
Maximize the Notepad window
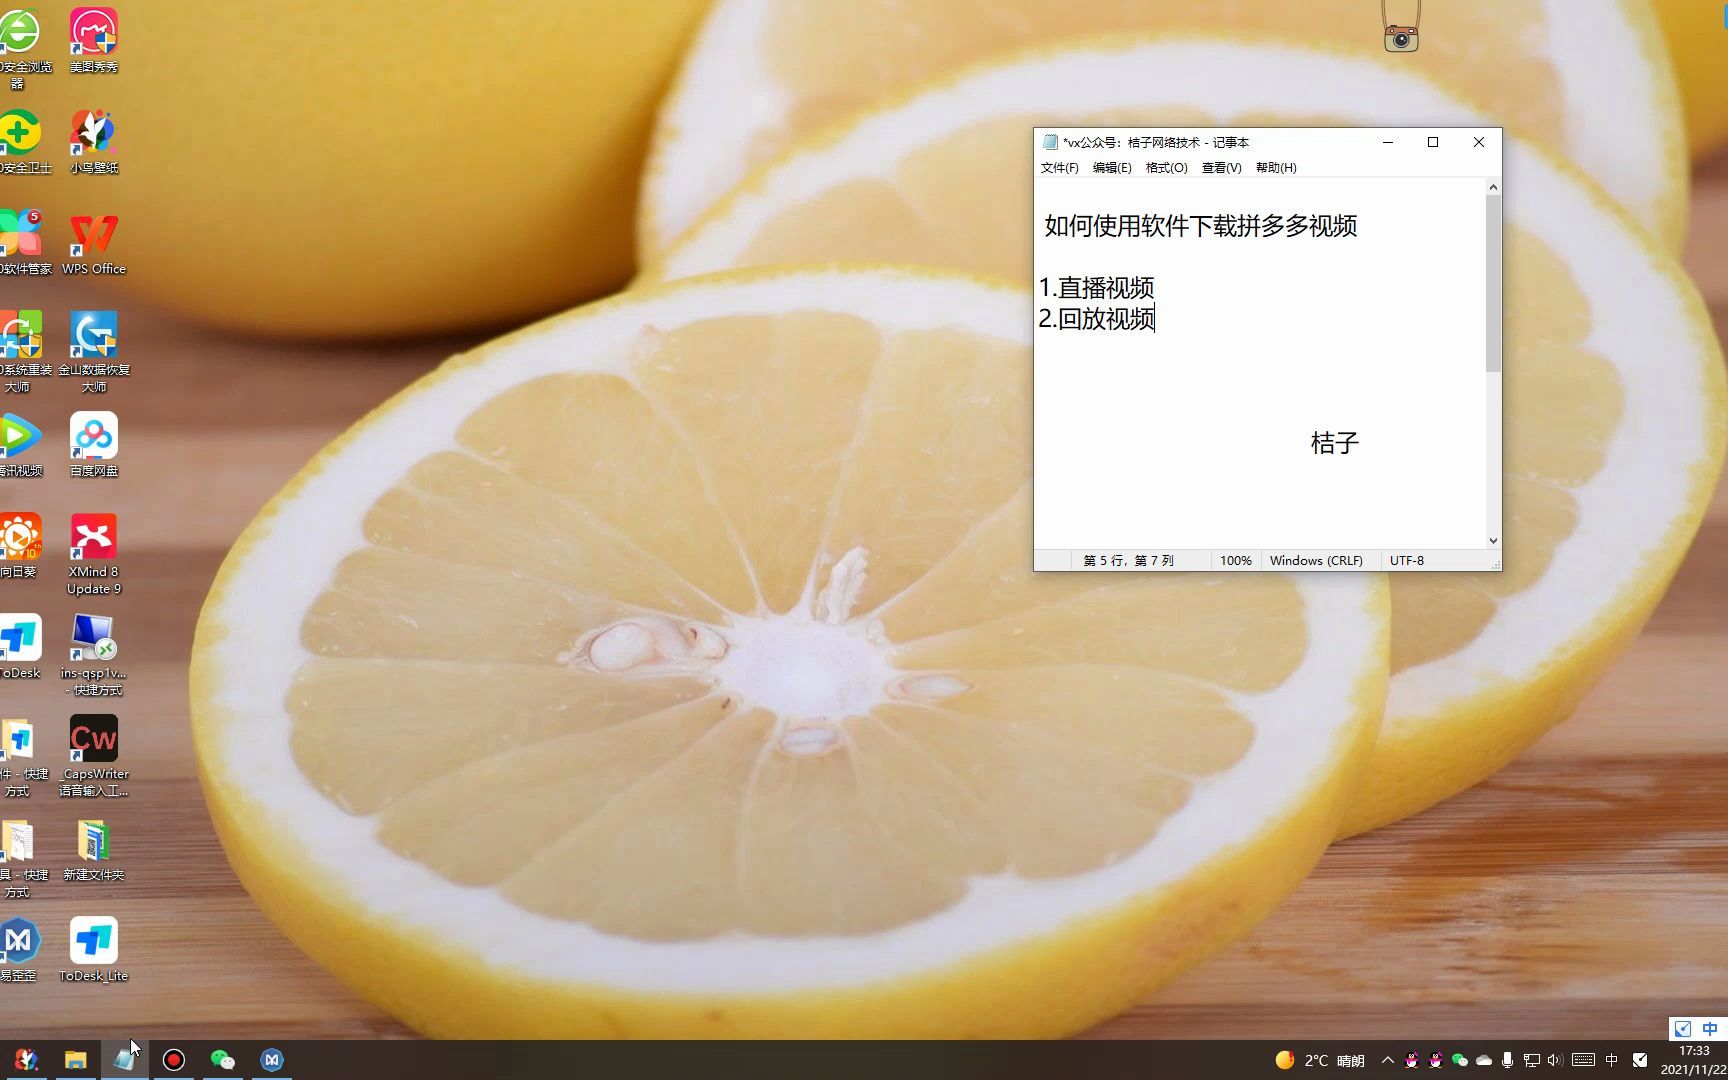(1433, 142)
